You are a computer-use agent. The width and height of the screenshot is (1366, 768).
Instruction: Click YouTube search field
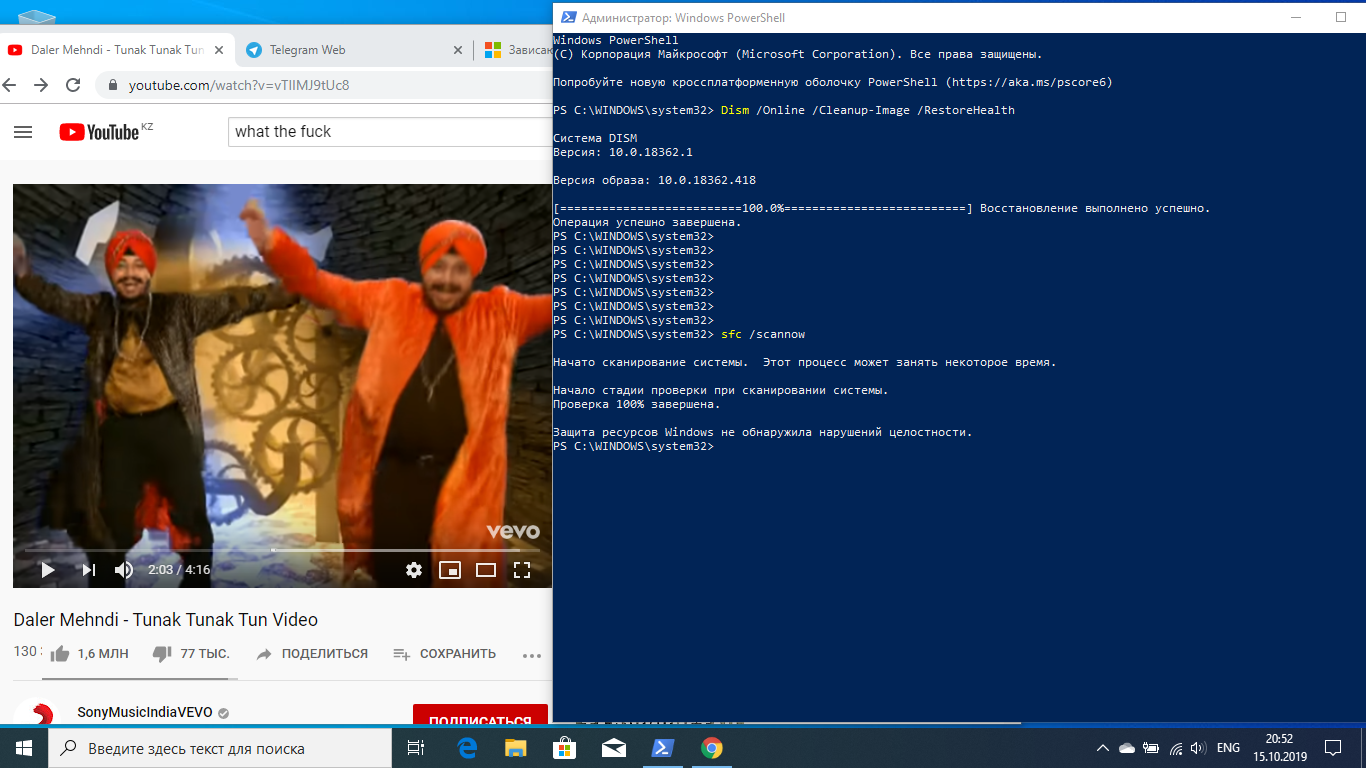pos(390,132)
